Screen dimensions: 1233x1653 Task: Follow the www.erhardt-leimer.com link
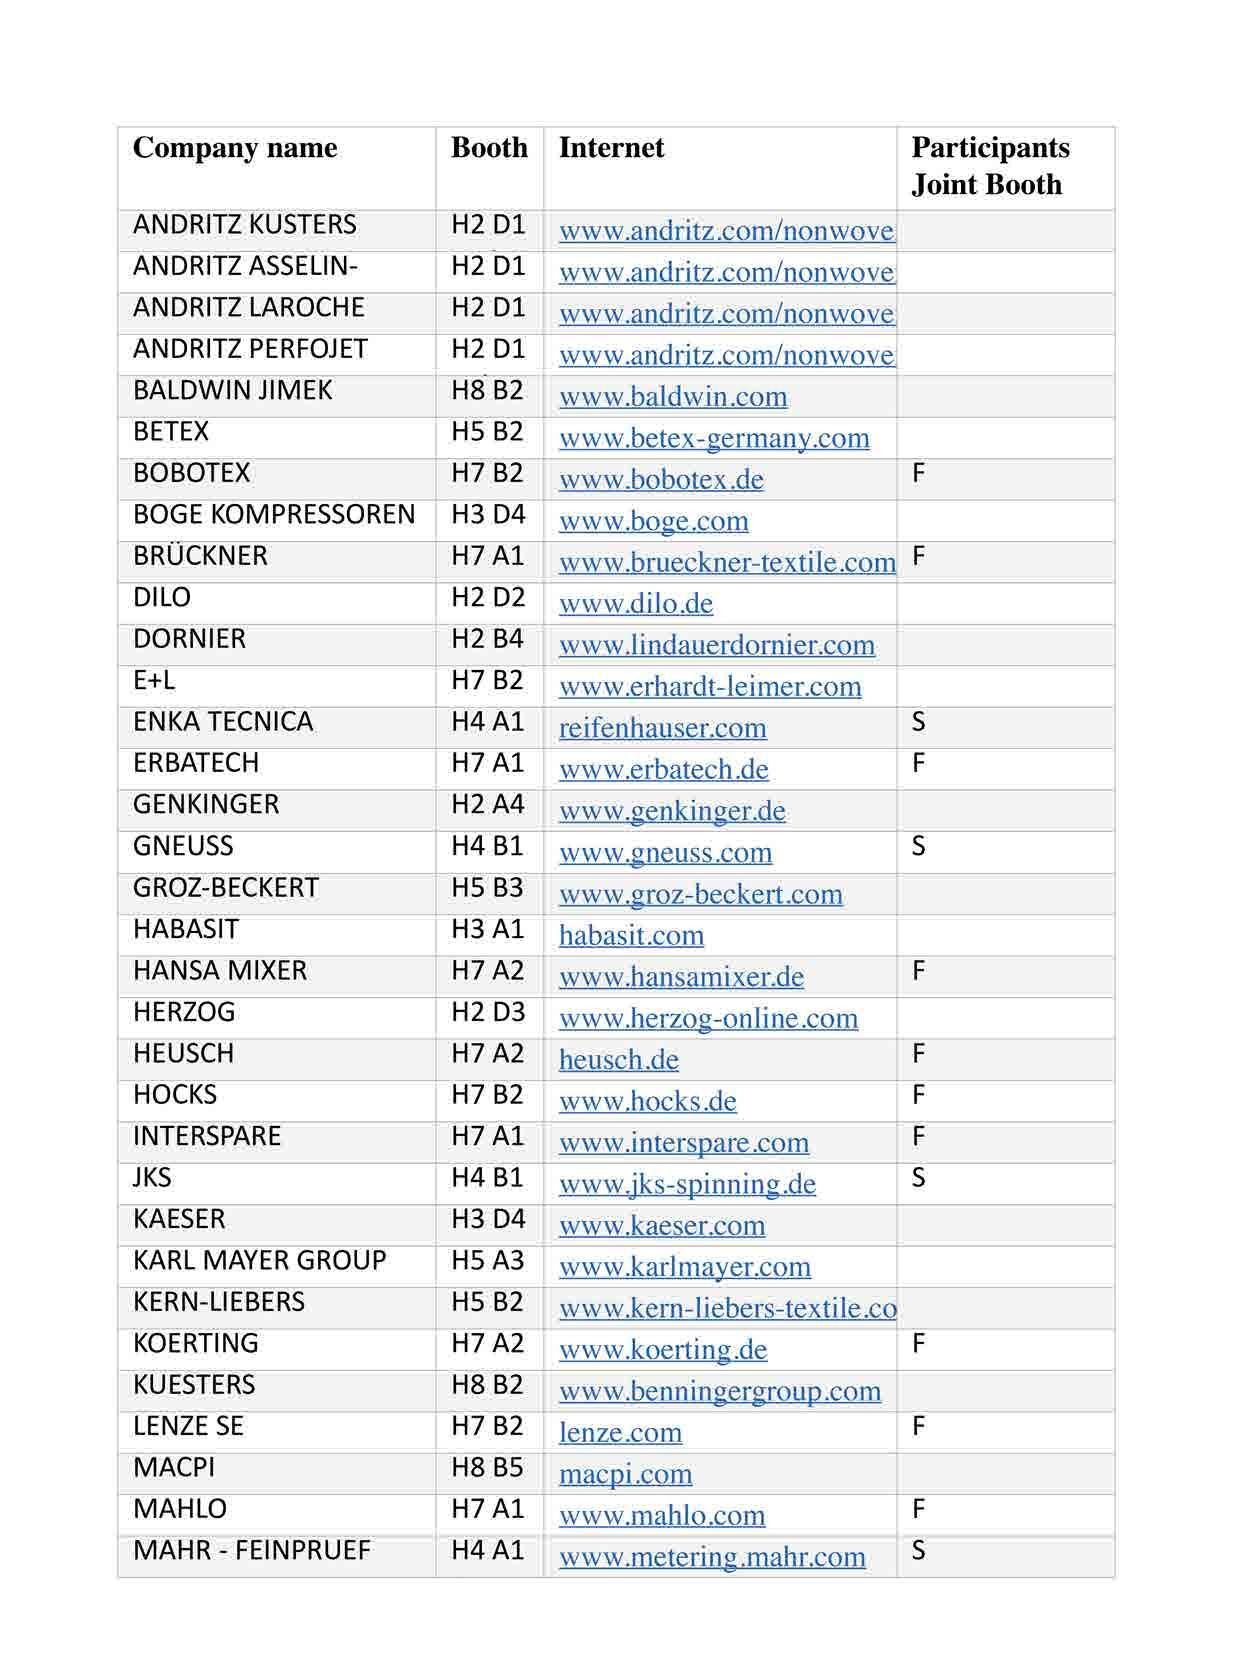tap(709, 687)
